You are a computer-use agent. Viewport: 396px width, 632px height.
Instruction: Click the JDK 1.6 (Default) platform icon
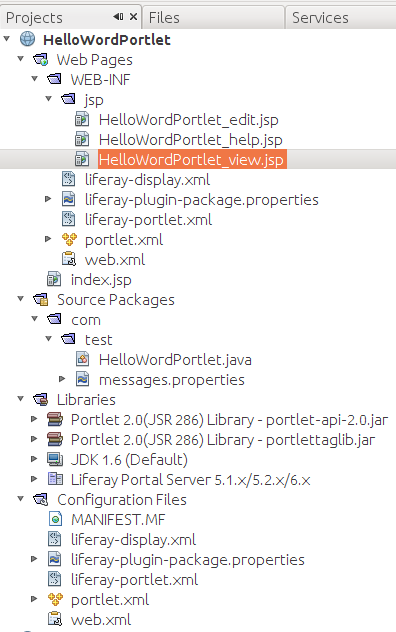[55, 459]
